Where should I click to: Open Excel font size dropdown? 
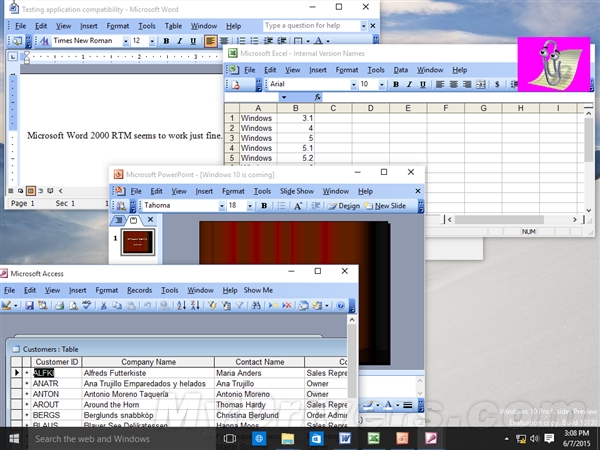click(x=382, y=85)
